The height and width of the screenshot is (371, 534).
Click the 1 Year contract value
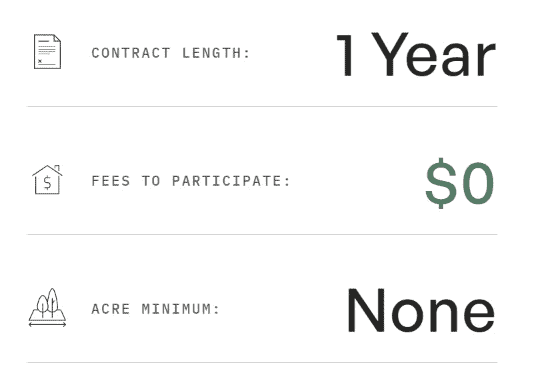click(x=416, y=55)
